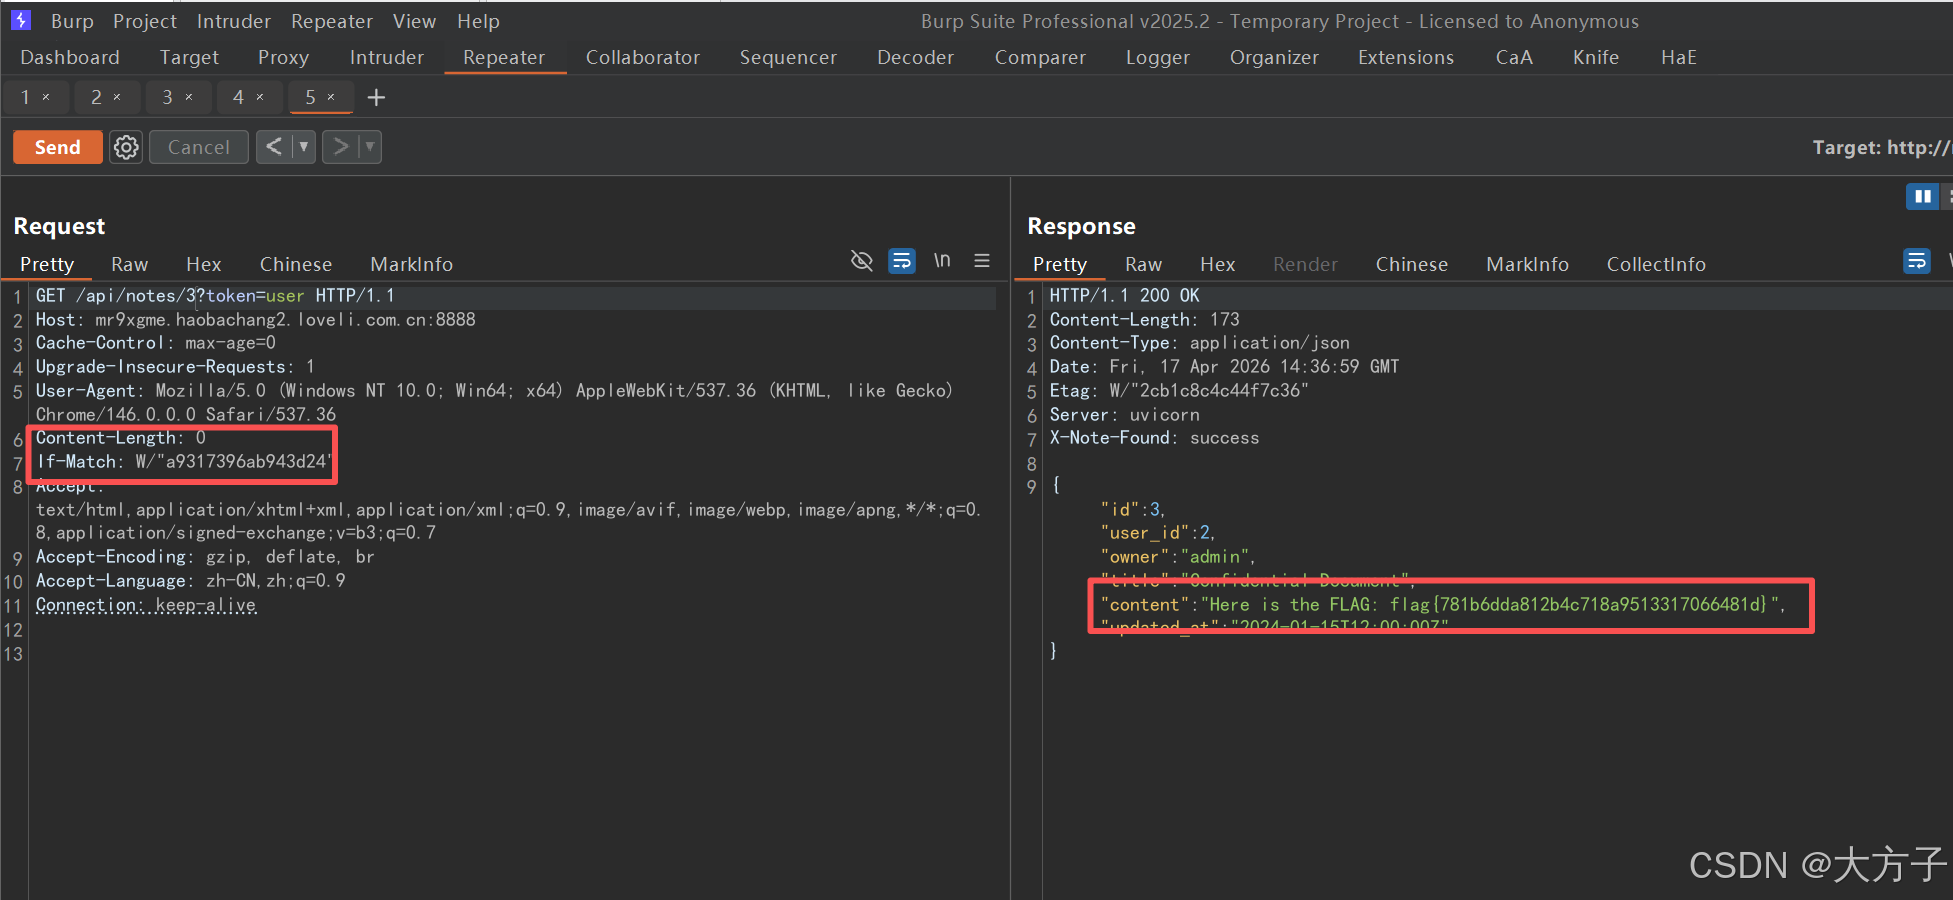The width and height of the screenshot is (1953, 900).
Task: Open the CaA extension tab
Action: (x=1514, y=57)
